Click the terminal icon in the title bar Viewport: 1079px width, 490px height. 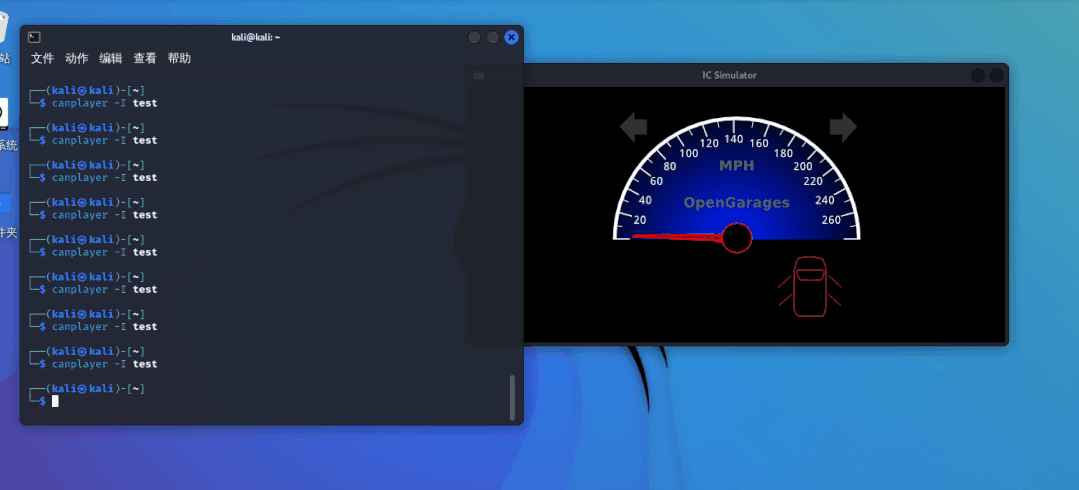[x=34, y=37]
